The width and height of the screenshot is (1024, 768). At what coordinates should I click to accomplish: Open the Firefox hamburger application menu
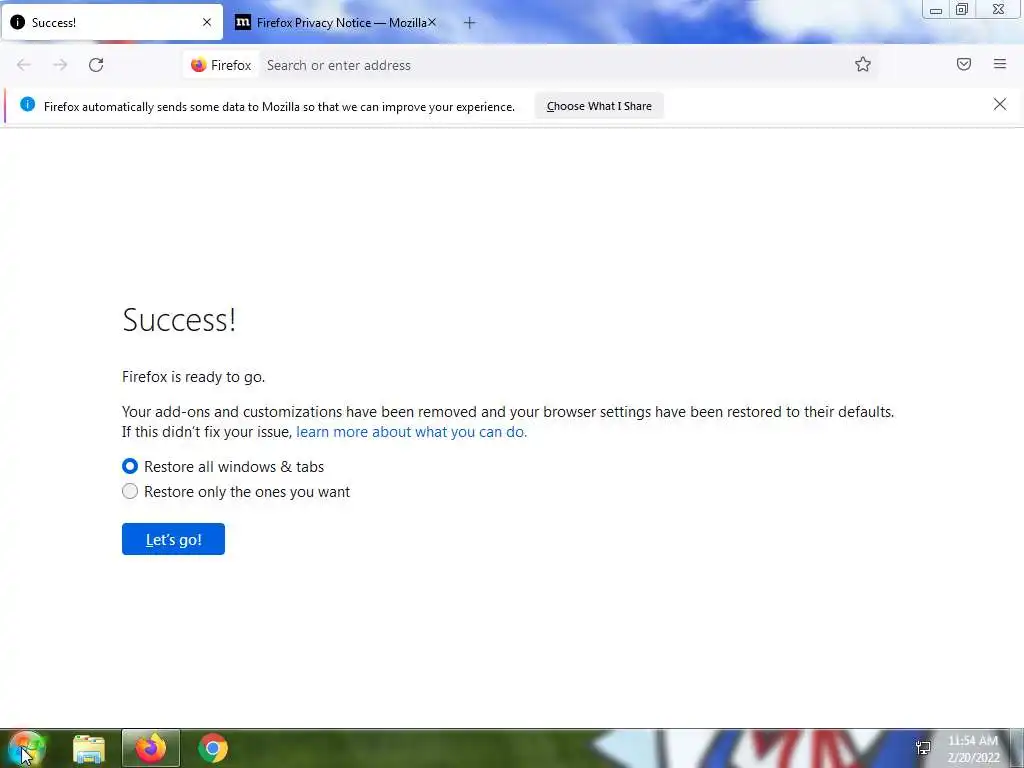tap(999, 64)
